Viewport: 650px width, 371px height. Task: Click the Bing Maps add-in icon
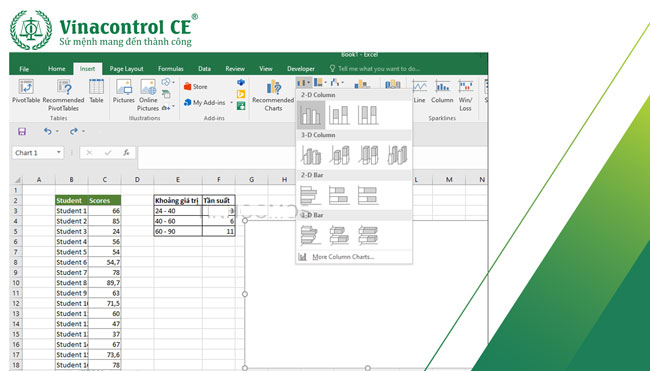(240, 95)
